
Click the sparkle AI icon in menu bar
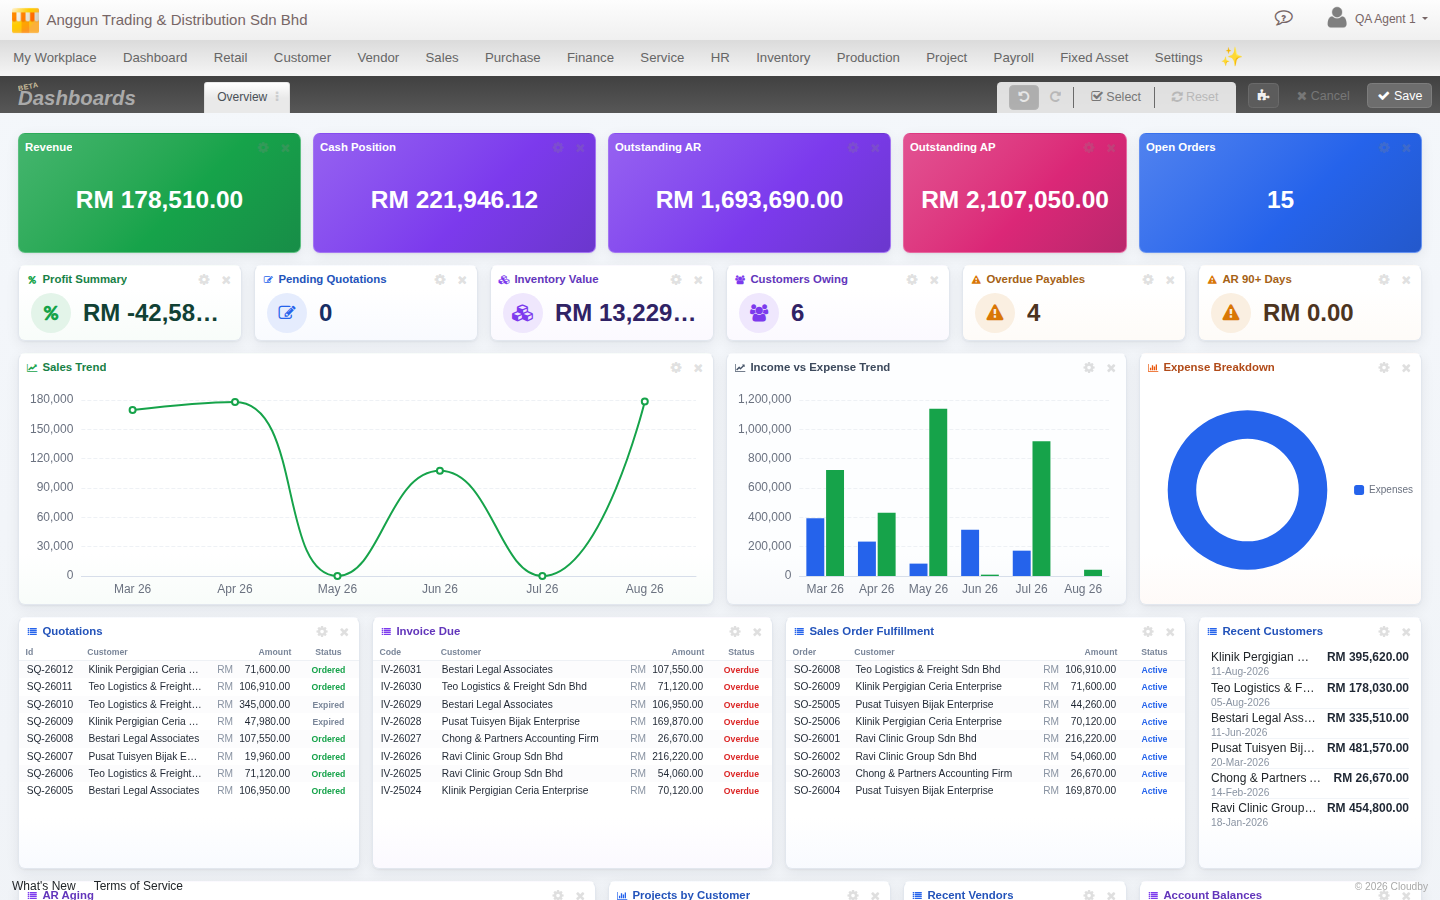pos(1231,57)
